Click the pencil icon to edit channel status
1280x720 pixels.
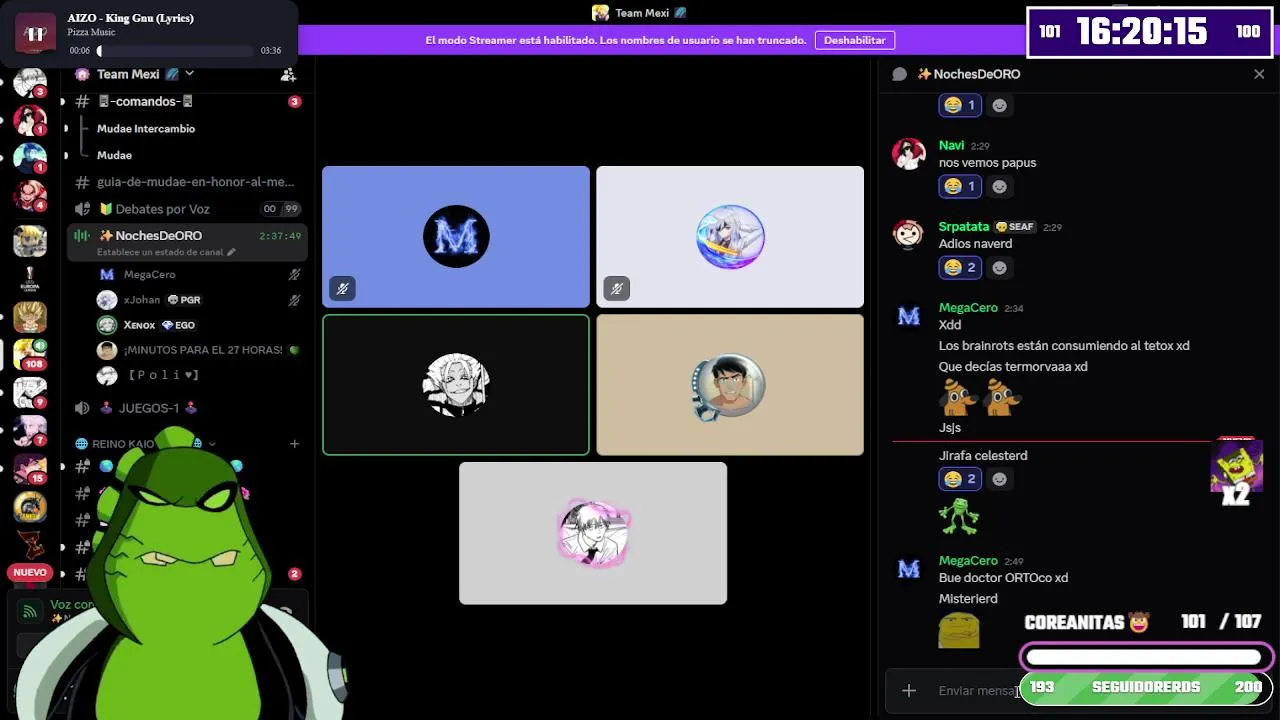(x=231, y=252)
